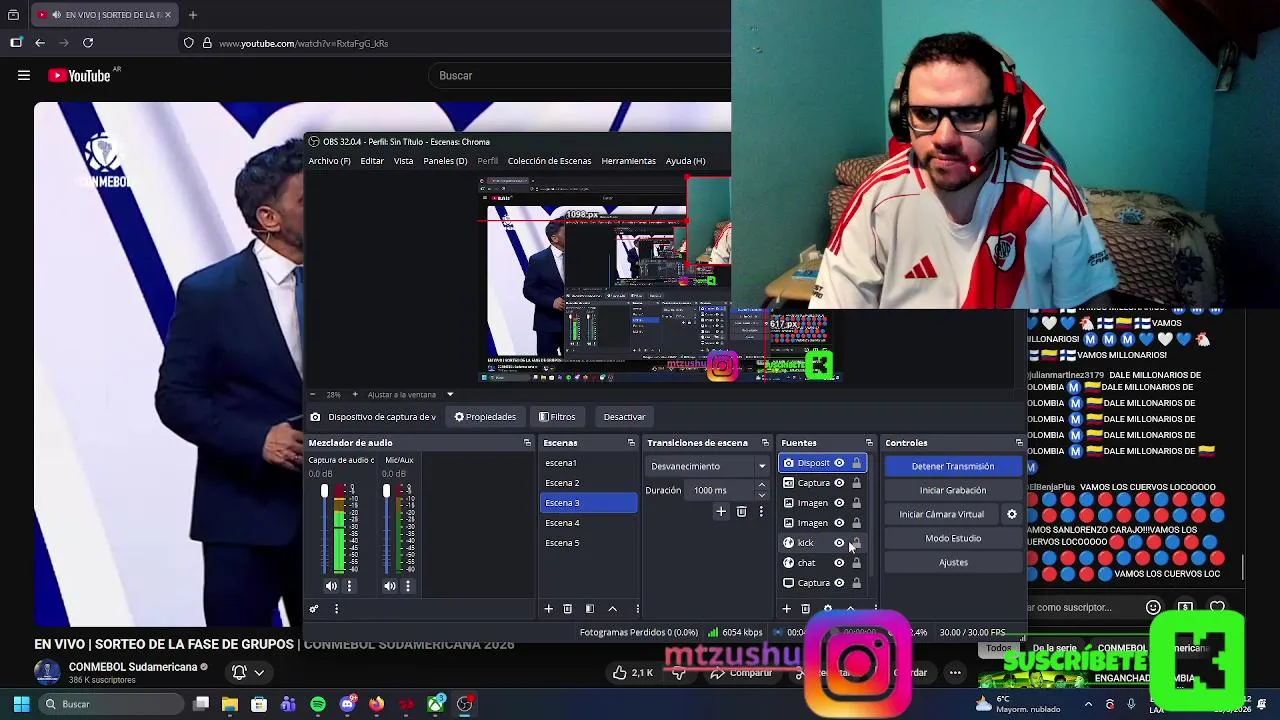Lock the kick source

[856, 543]
